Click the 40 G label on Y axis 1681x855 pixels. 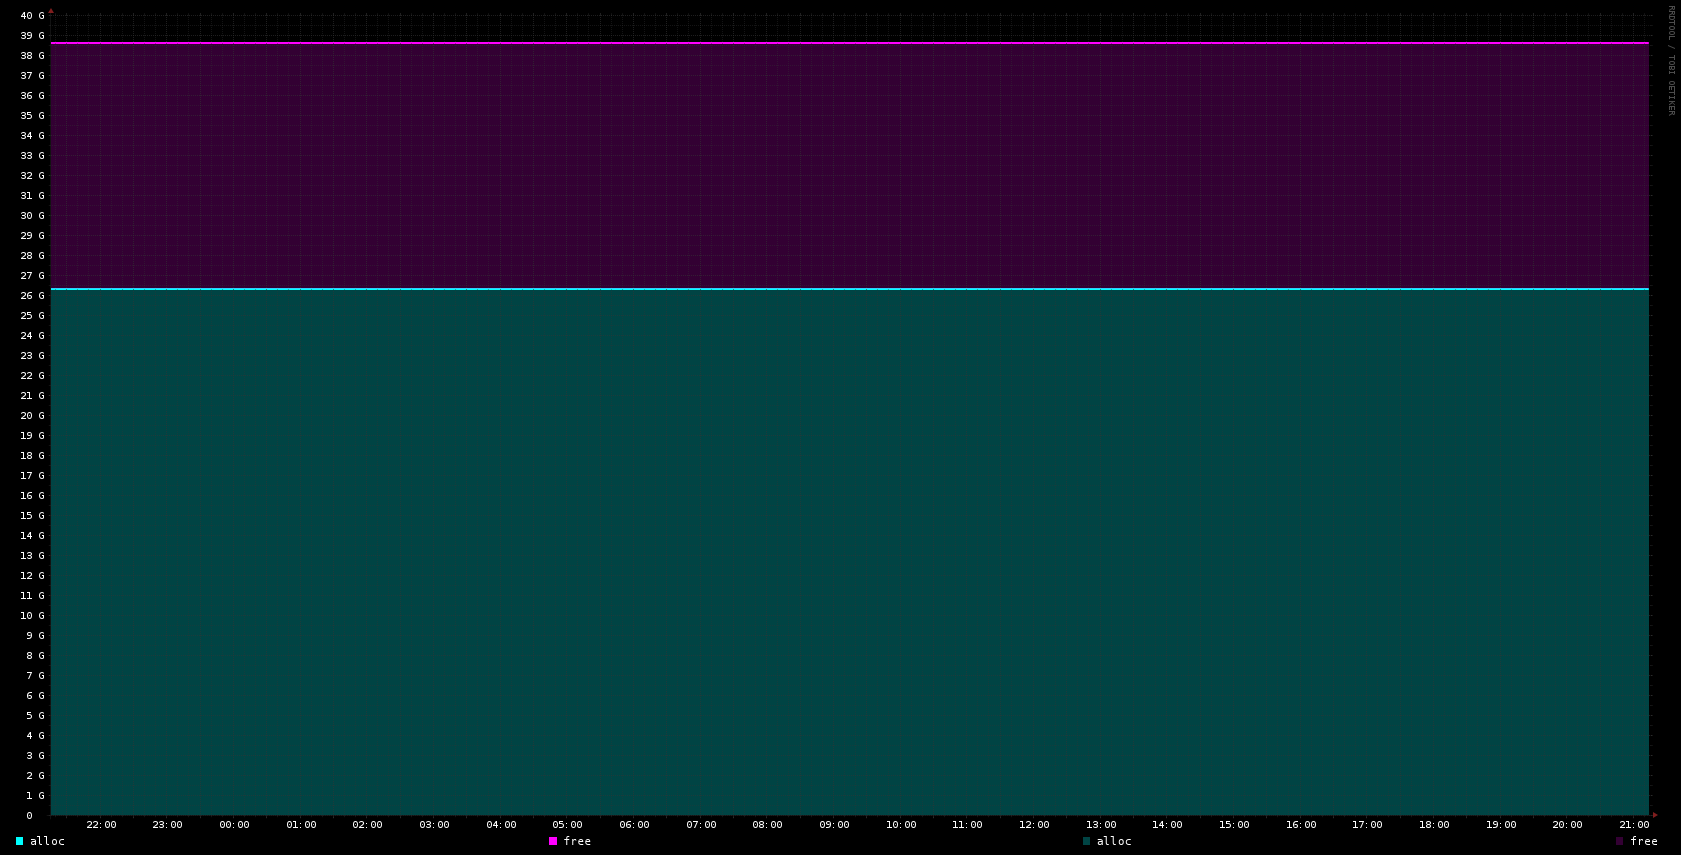32,16
